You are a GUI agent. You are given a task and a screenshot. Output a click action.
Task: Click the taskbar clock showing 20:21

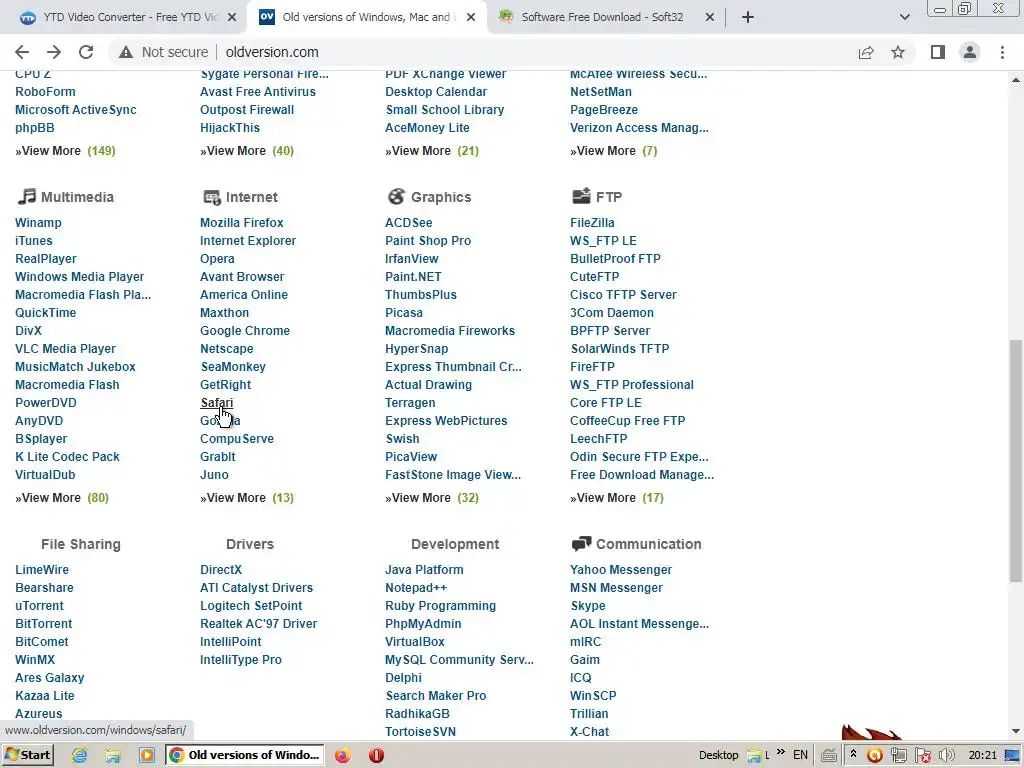982,756
